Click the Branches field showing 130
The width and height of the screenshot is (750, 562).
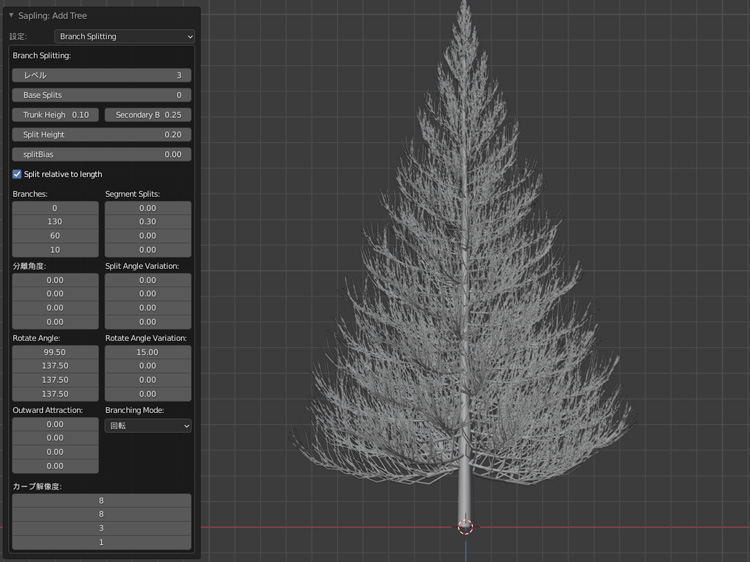click(x=55, y=222)
